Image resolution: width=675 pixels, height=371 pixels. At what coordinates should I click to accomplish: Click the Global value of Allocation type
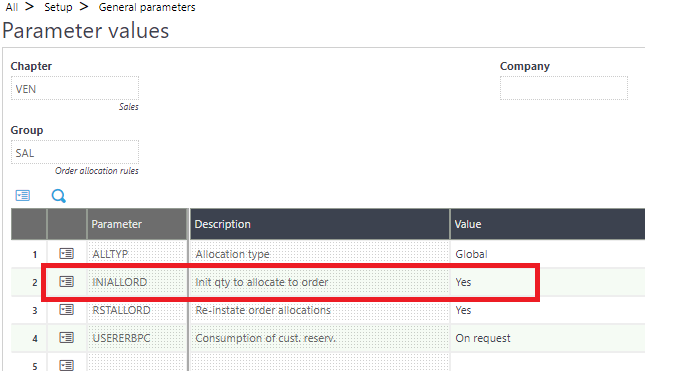tap(471, 254)
